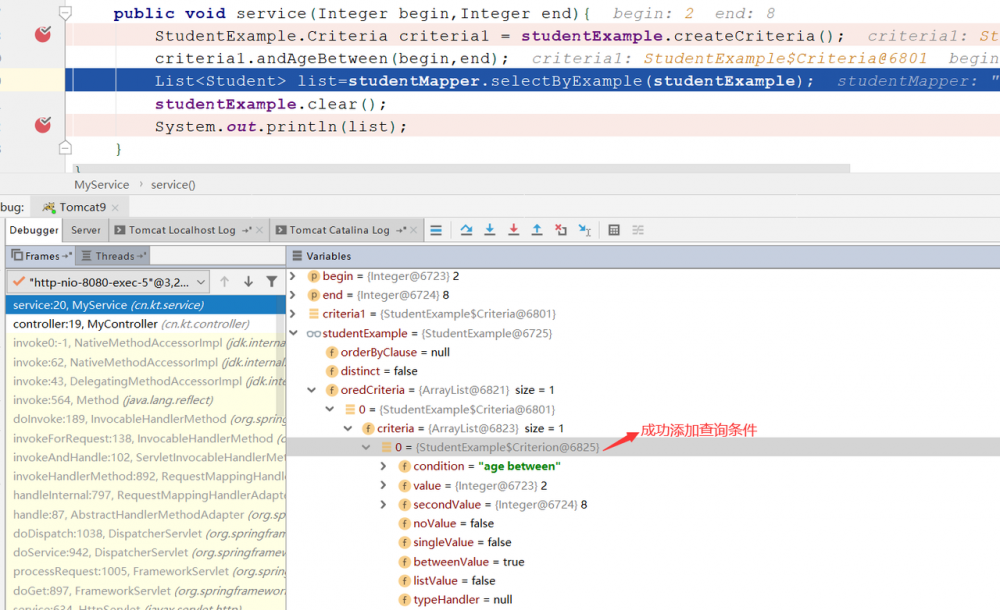Viewport: 1000px width, 610px height.
Task: Click the red Force Step Into icon
Action: (514, 230)
